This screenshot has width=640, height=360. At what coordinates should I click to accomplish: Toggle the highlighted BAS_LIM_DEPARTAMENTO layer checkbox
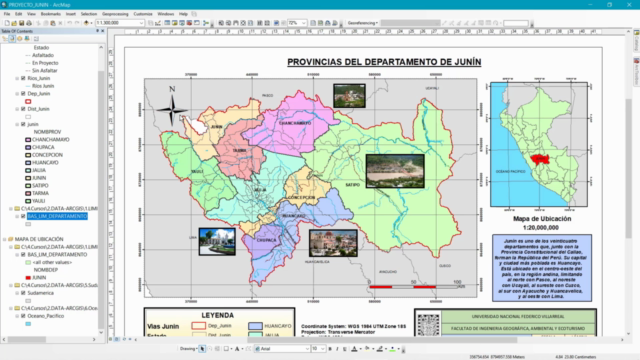[23, 216]
